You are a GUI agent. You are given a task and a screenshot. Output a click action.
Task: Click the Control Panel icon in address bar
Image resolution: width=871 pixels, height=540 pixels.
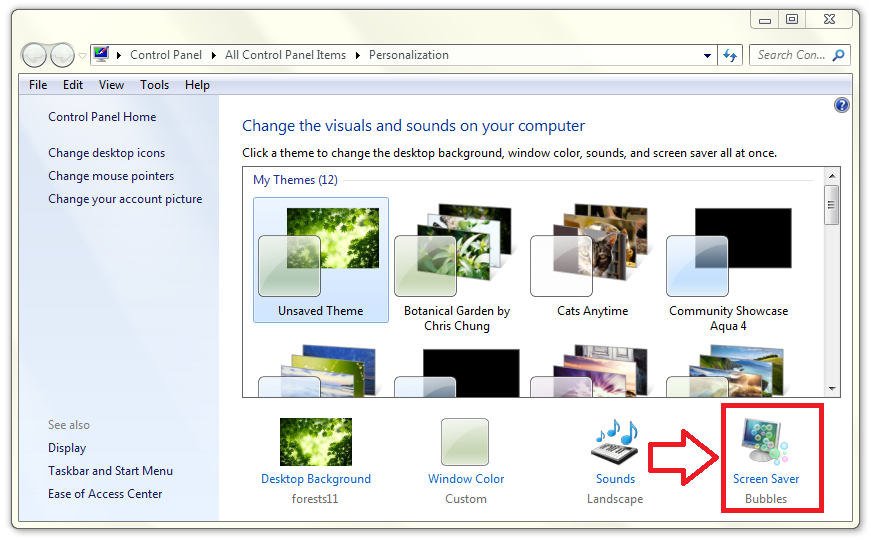(x=101, y=54)
